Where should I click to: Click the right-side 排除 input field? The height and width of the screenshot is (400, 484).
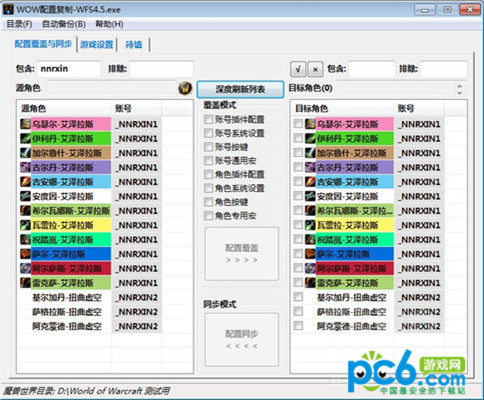click(444, 69)
